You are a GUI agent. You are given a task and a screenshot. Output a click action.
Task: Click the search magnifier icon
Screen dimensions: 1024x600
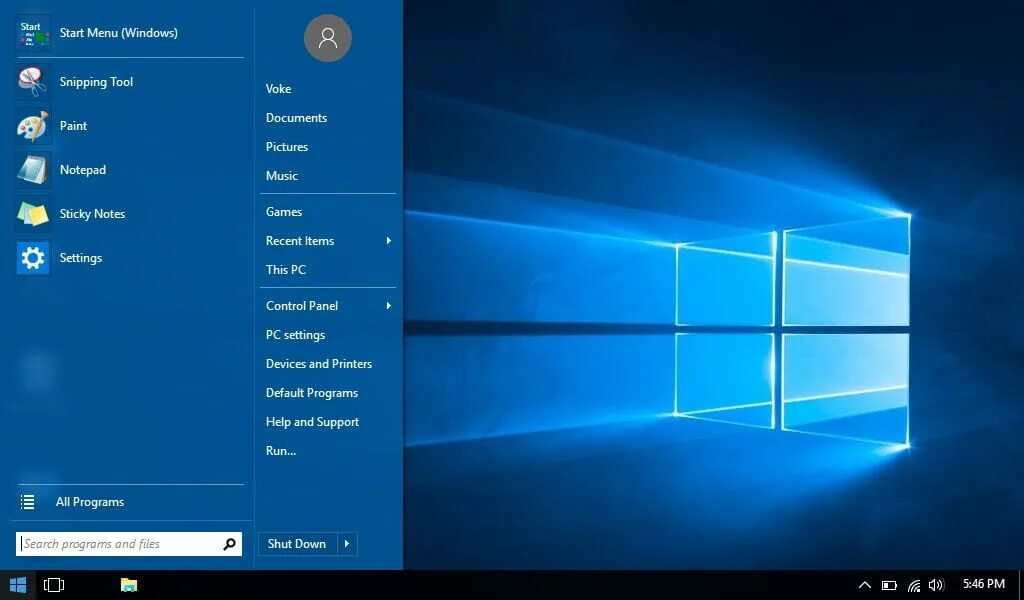click(x=229, y=544)
